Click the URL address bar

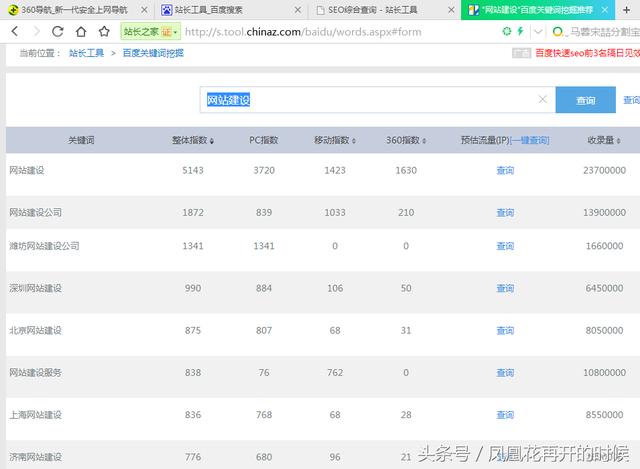click(x=303, y=31)
